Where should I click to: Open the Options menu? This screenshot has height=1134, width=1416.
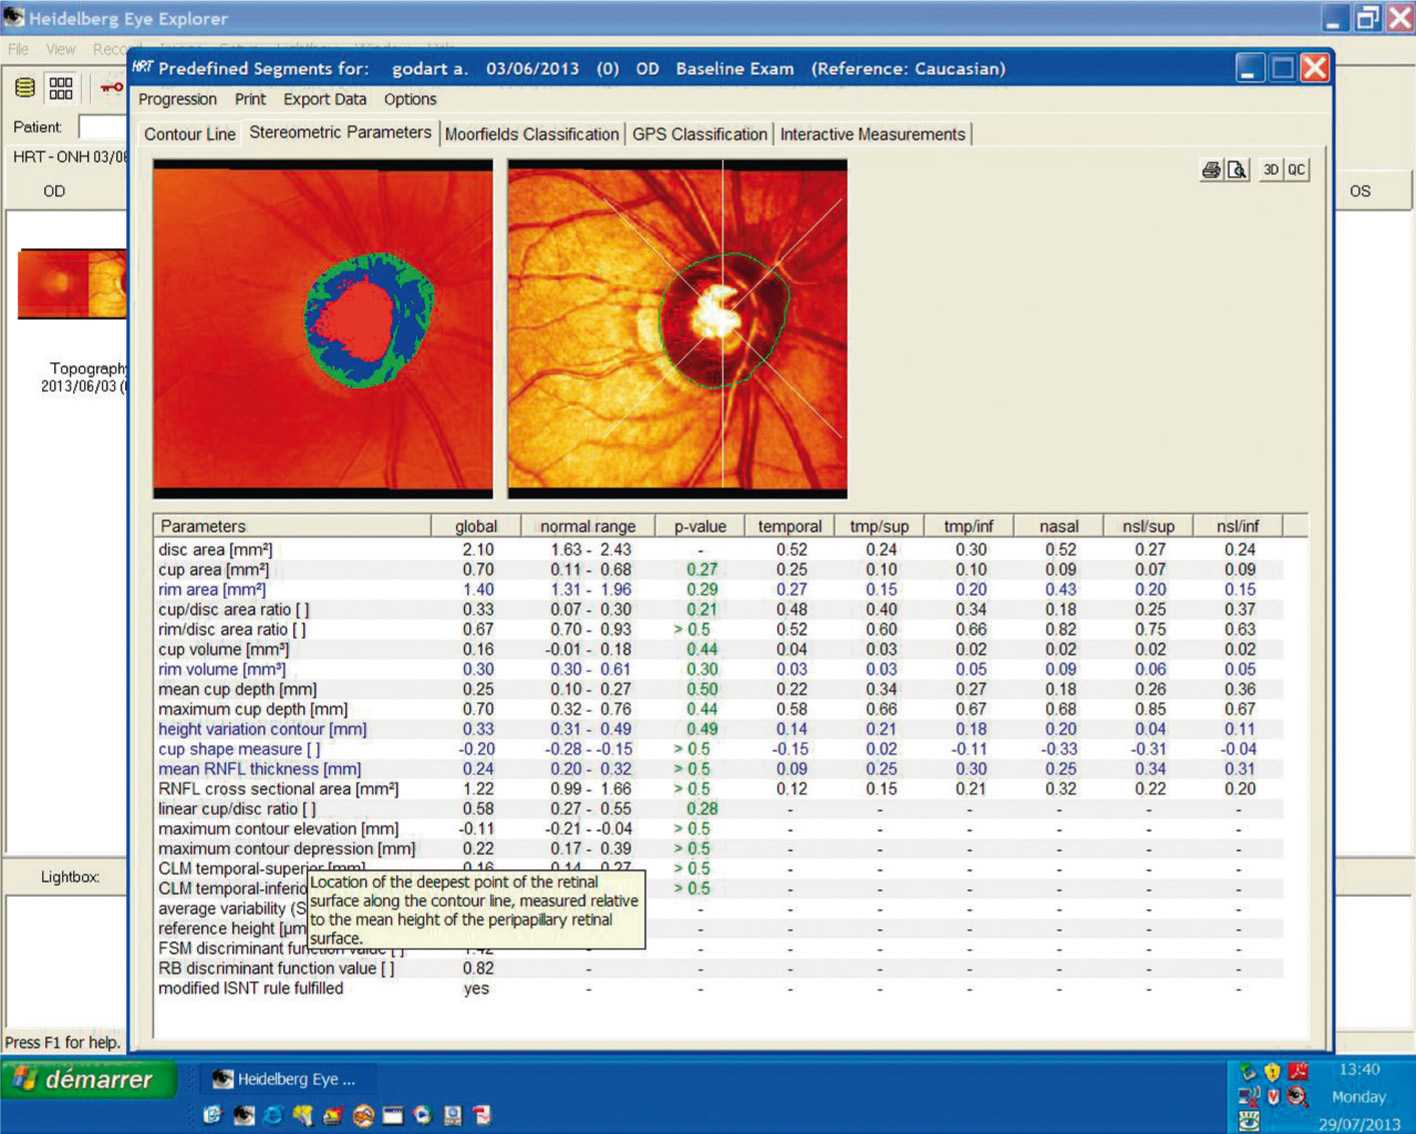(x=410, y=99)
